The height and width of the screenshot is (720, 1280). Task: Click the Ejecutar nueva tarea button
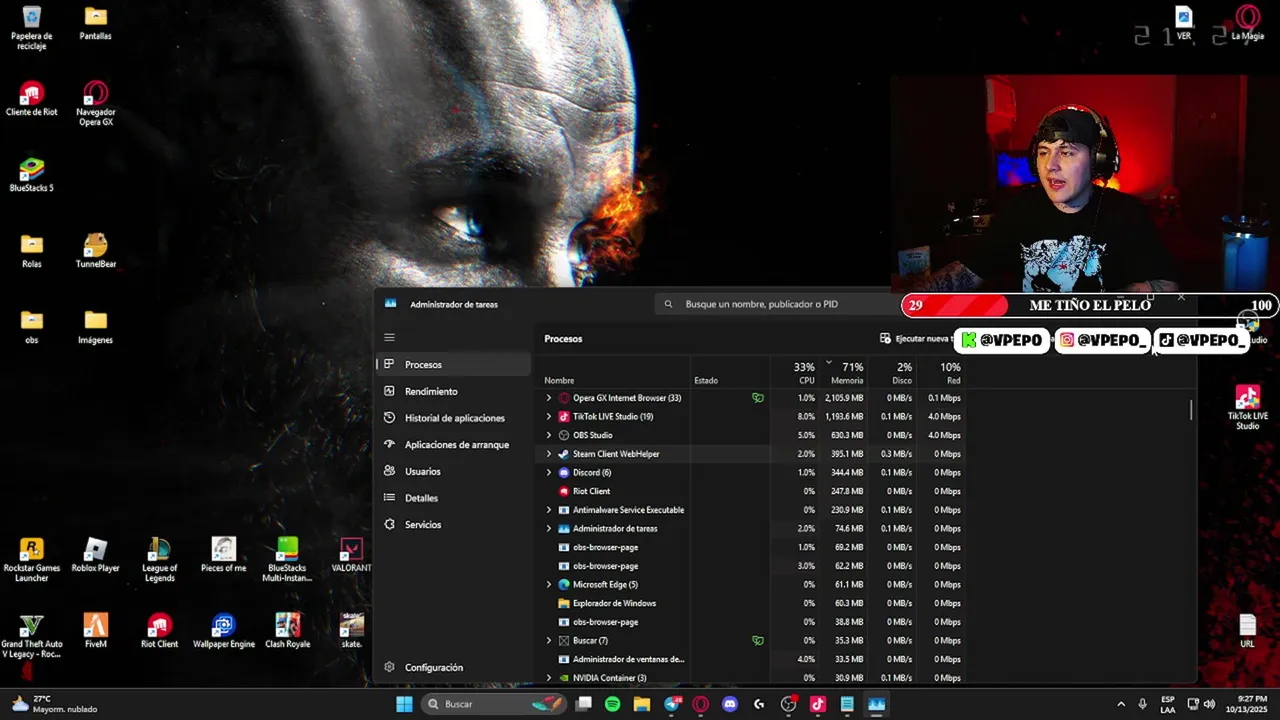point(915,339)
